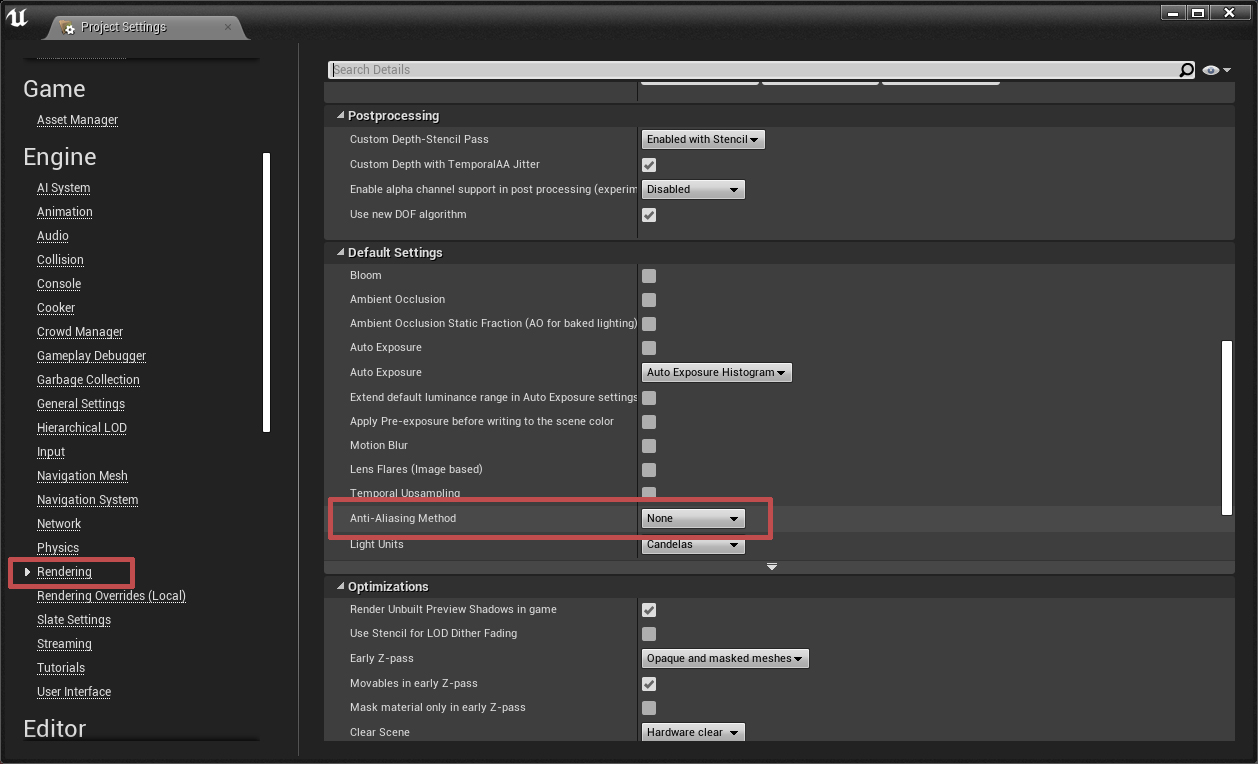The height and width of the screenshot is (764, 1258).
Task: Close the Project Settings tab
Action: [228, 27]
